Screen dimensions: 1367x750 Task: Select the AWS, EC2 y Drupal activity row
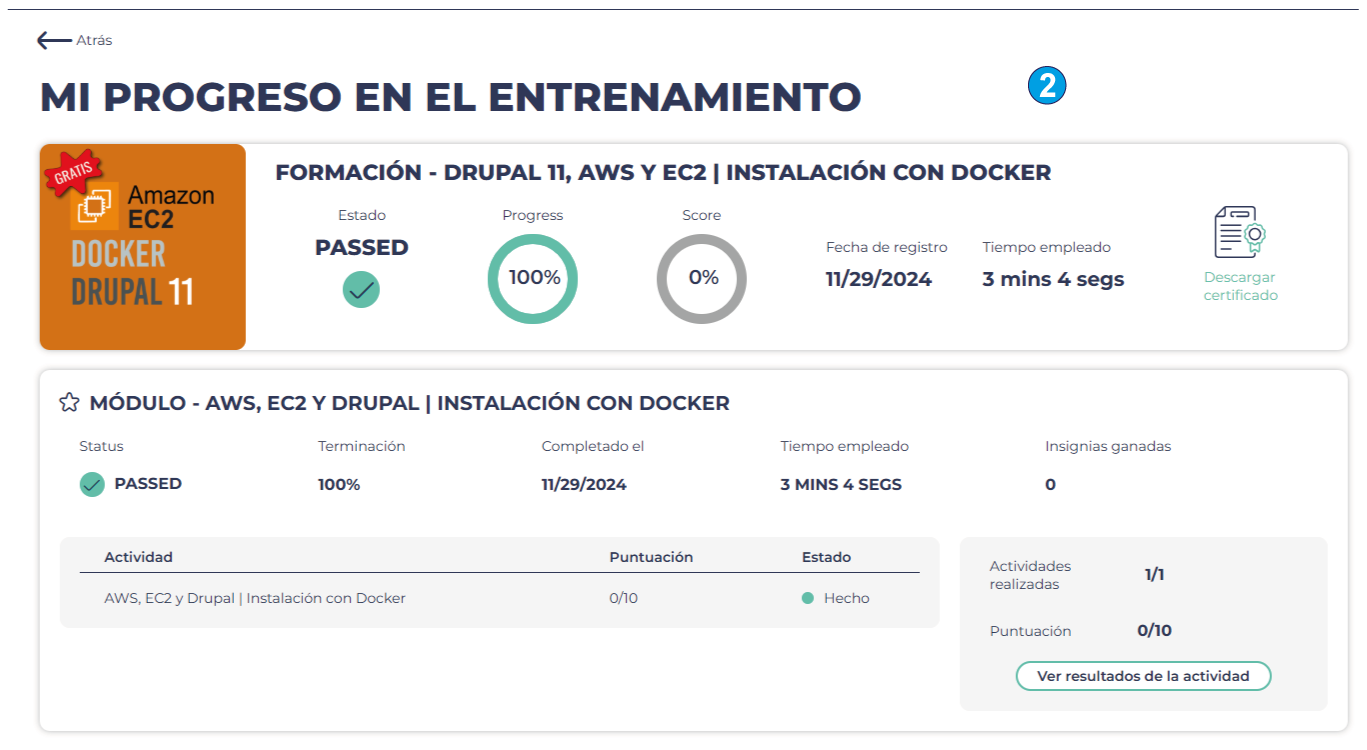pos(255,599)
